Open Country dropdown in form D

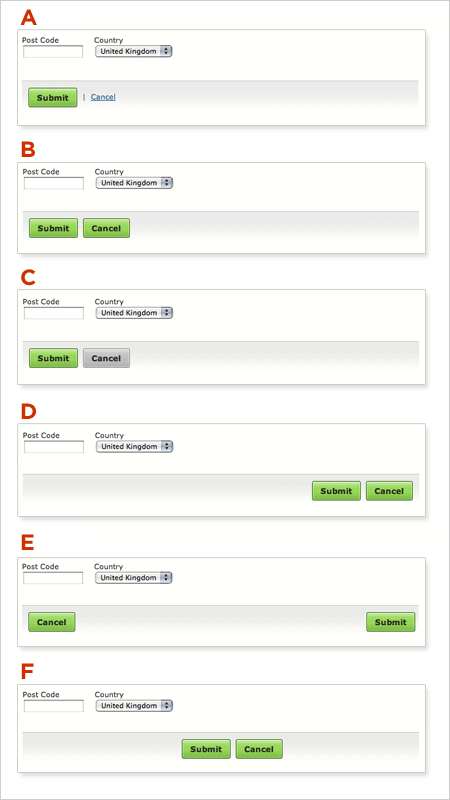(x=135, y=446)
